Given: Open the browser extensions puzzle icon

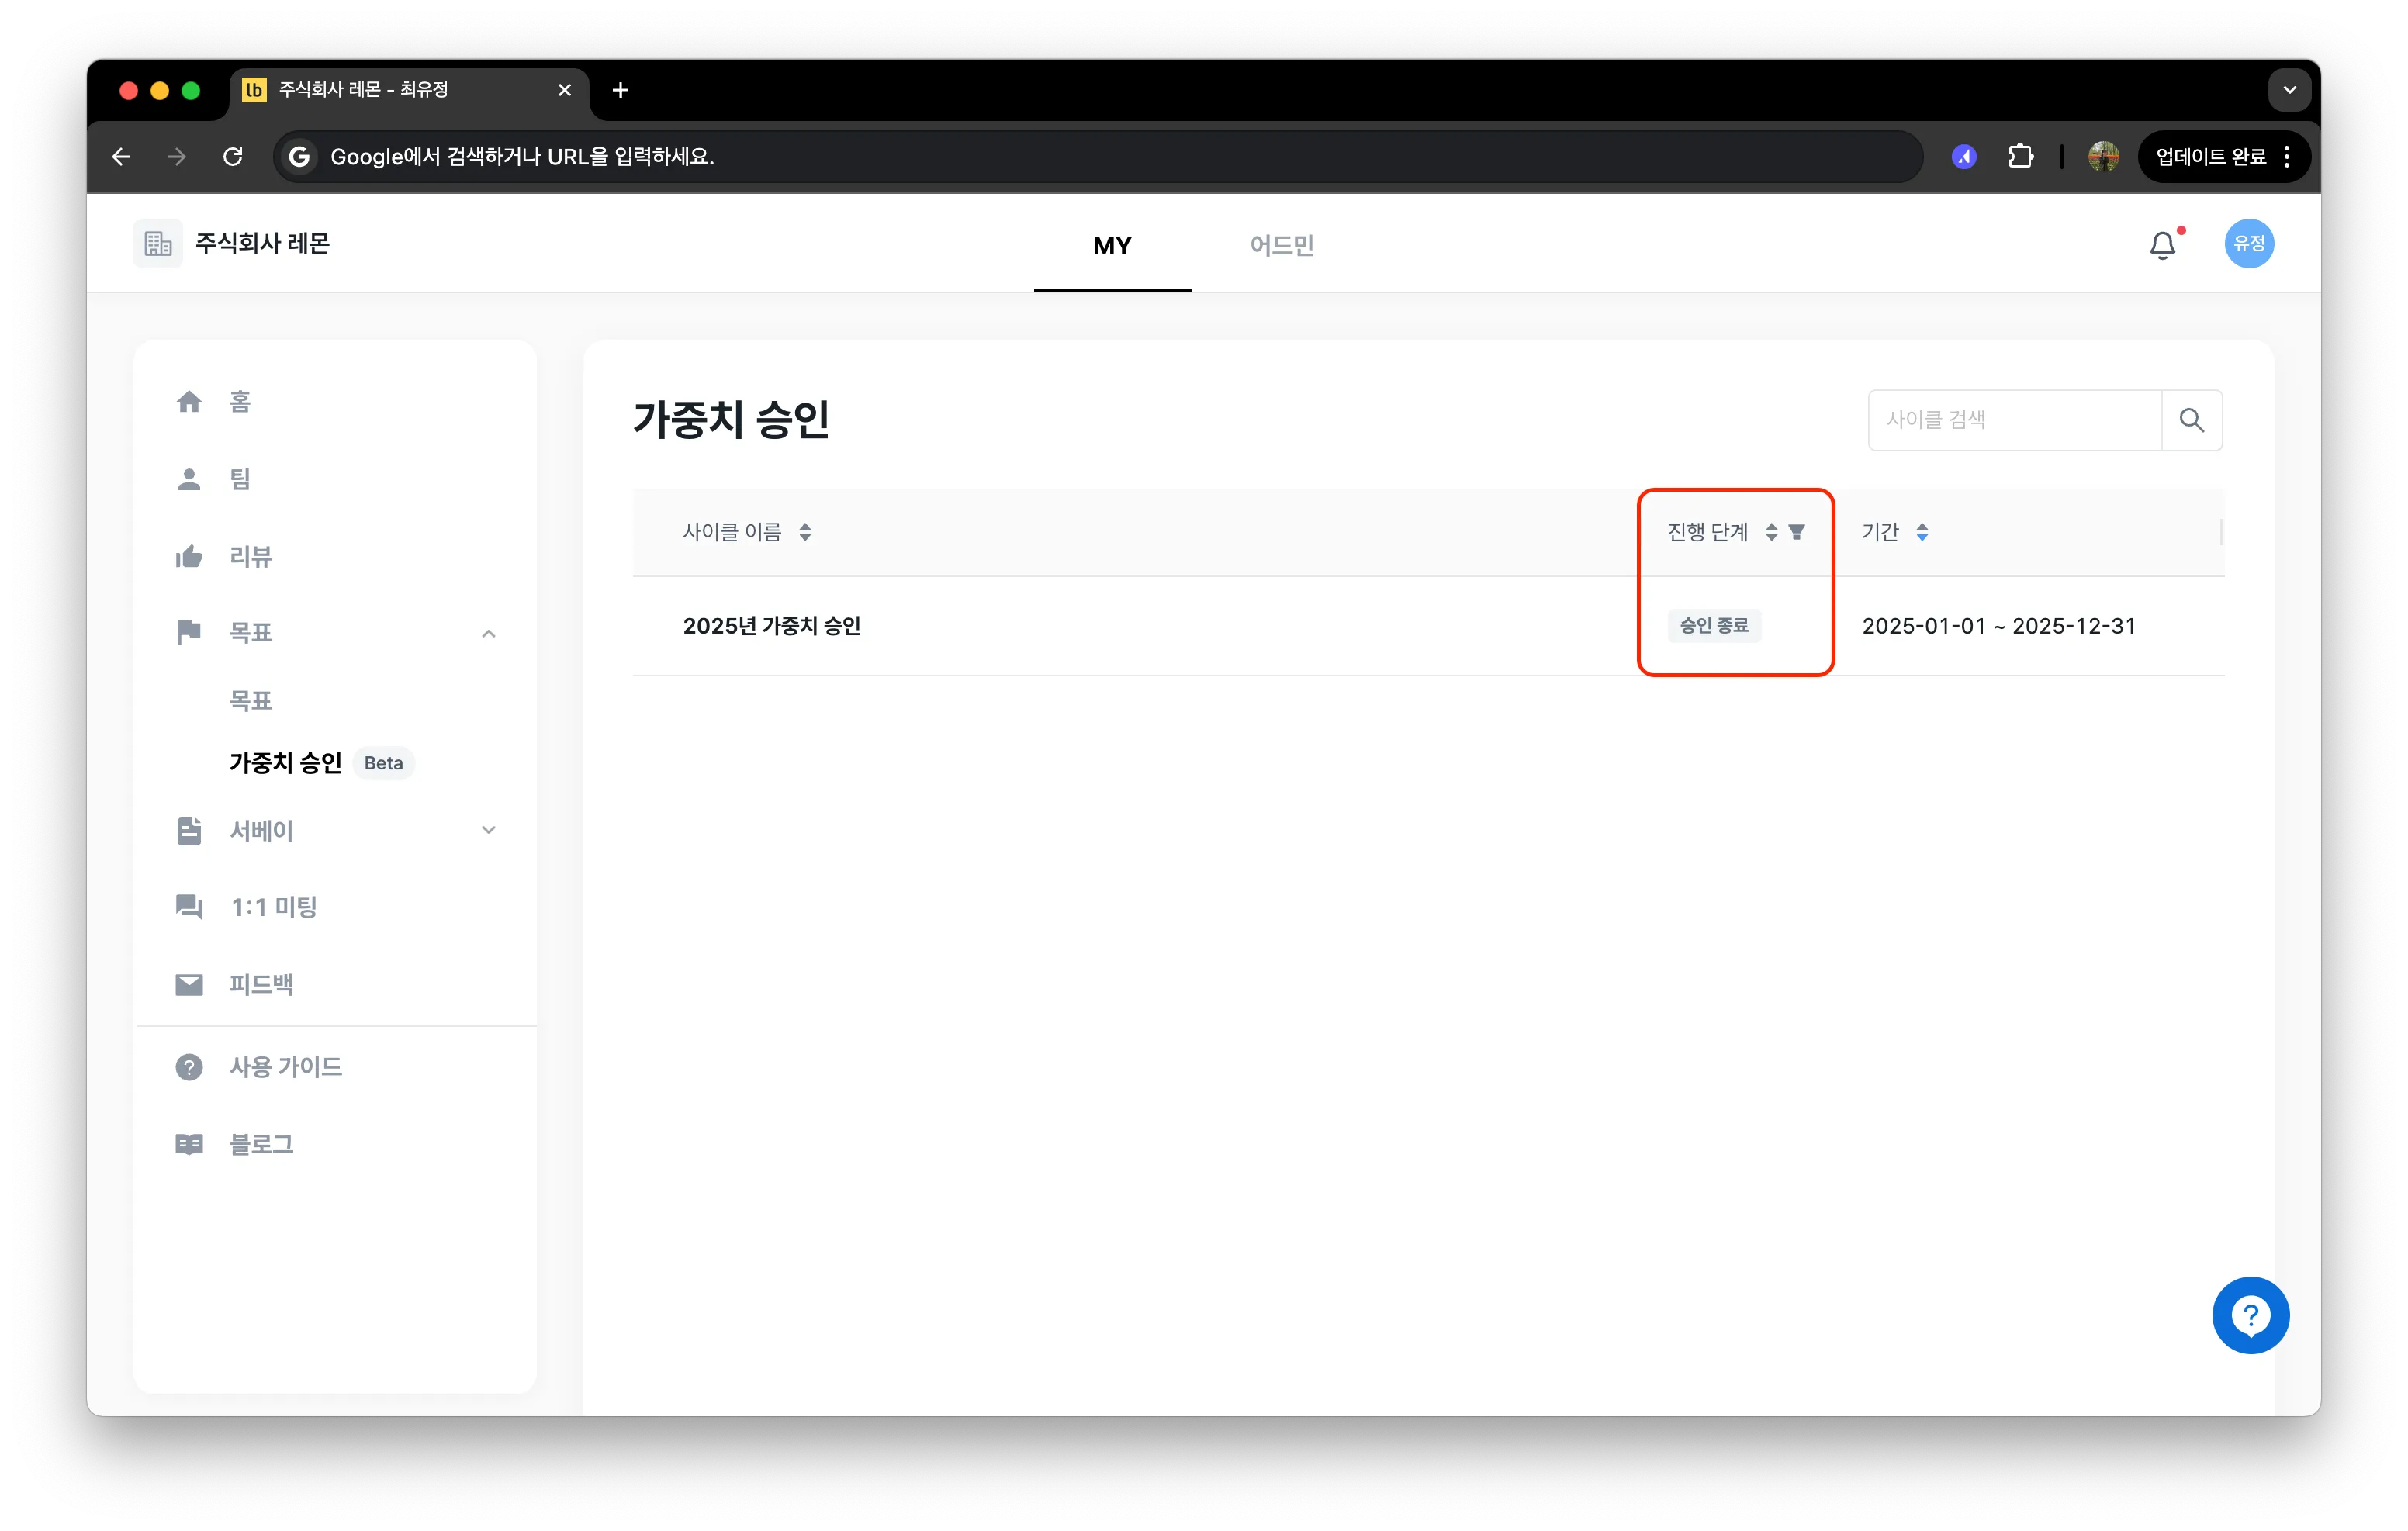Looking at the screenshot, I should click(2020, 156).
